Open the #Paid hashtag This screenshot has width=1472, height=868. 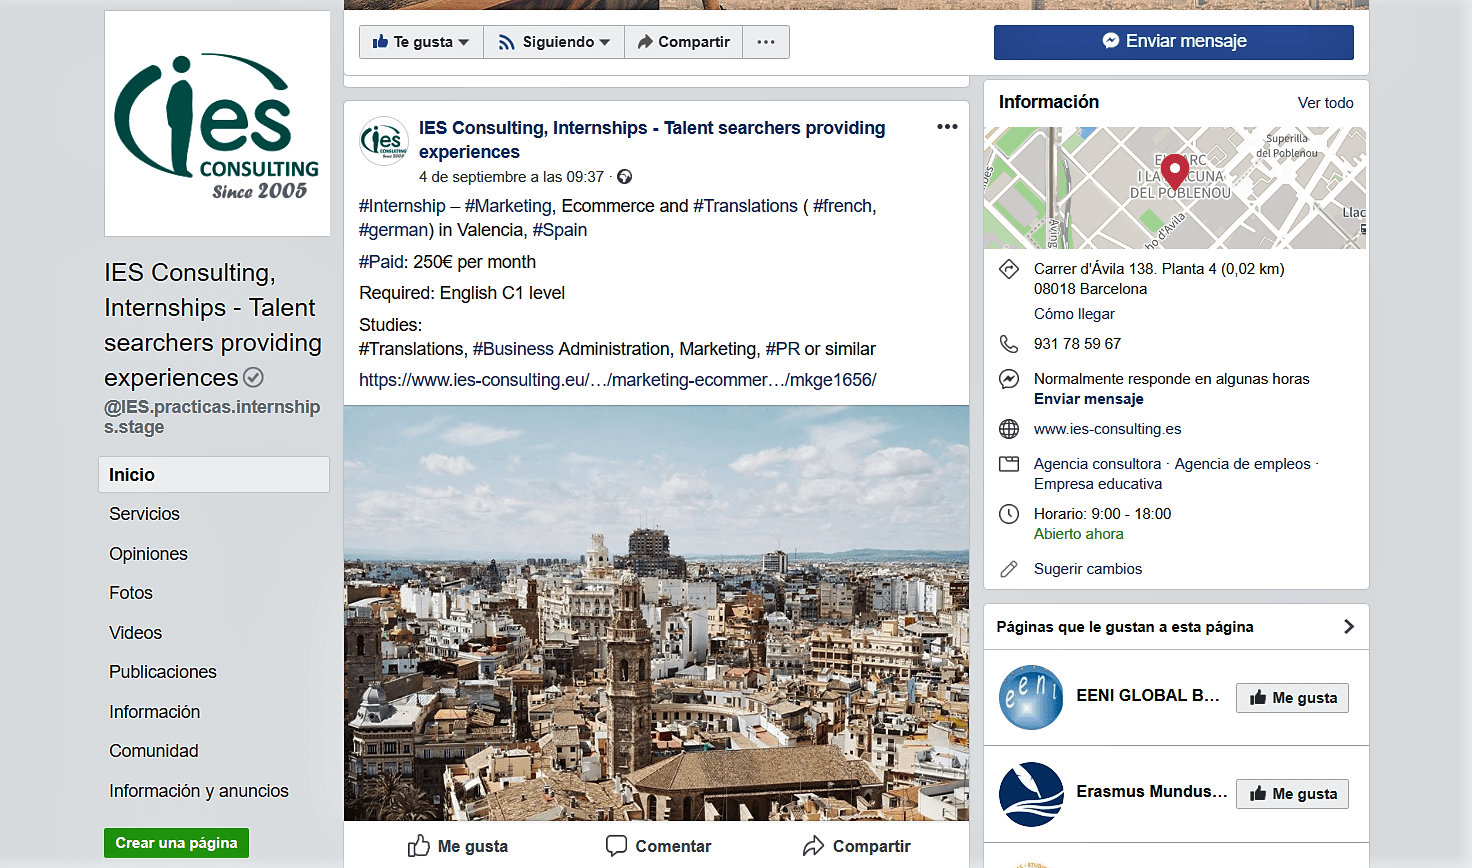[381, 262]
